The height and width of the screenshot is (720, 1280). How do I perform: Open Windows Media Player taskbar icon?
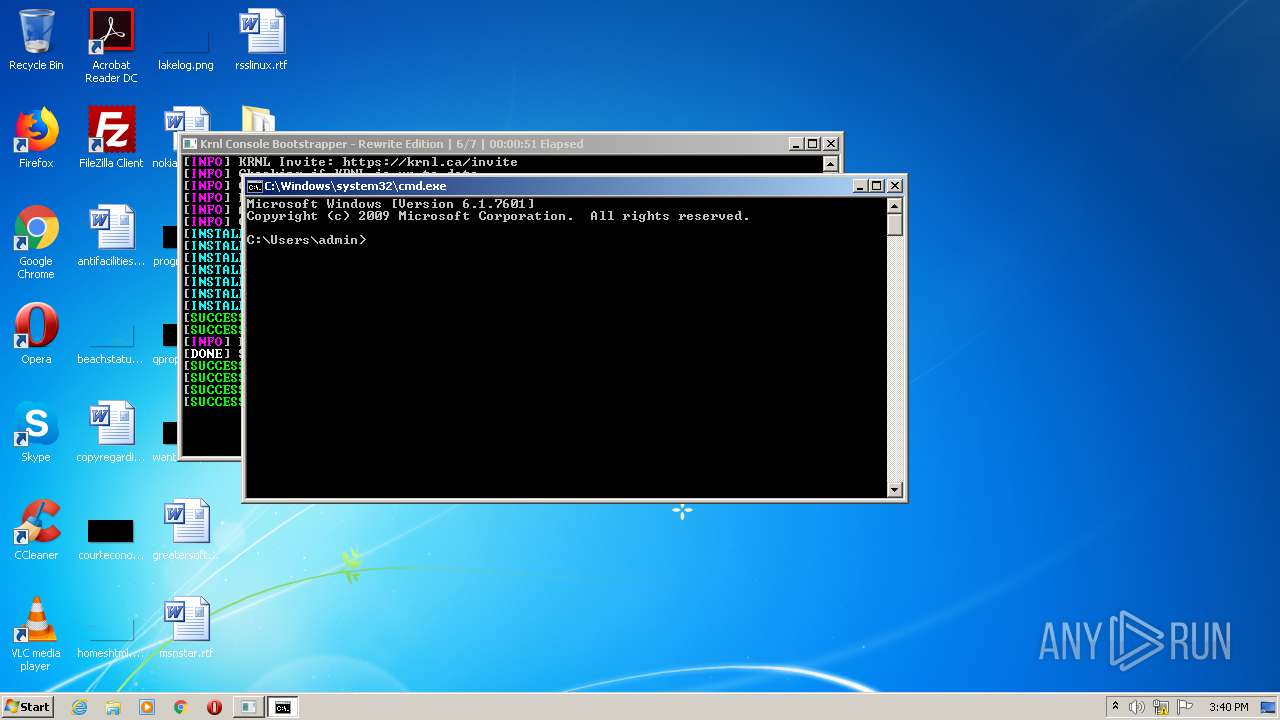(147, 707)
